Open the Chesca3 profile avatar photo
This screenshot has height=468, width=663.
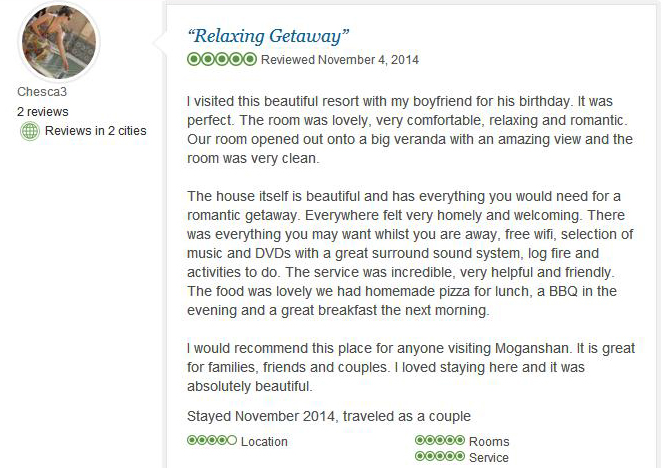59,41
